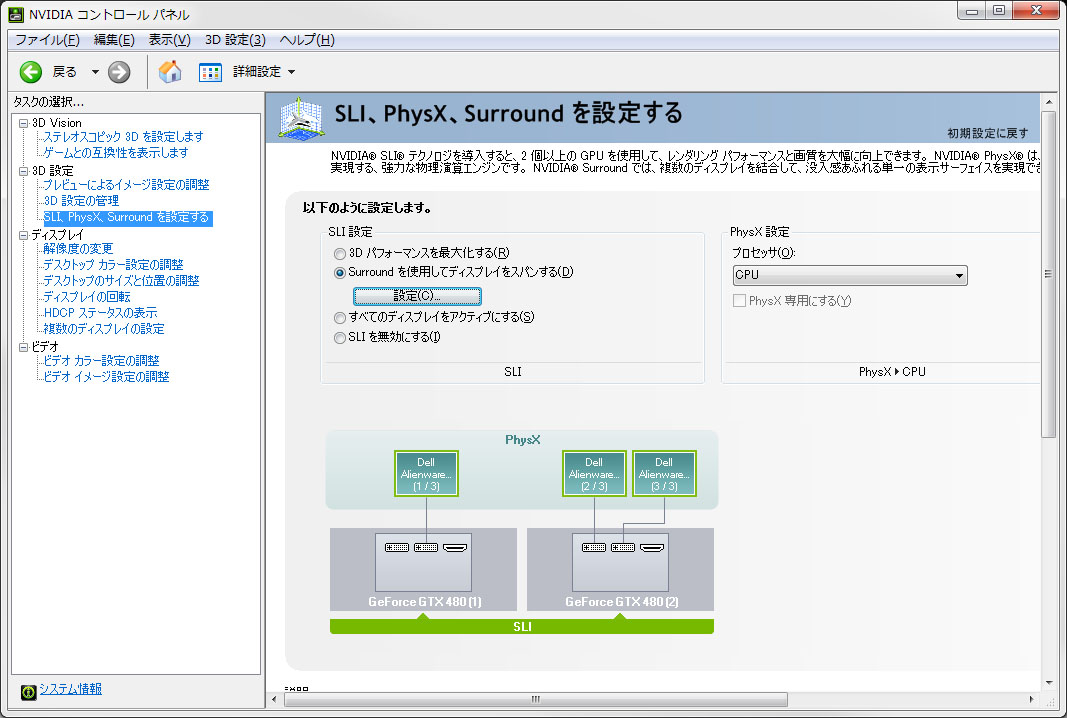
Task: Open ビデオ イメージ設定の調整 task
Action: pos(106,376)
